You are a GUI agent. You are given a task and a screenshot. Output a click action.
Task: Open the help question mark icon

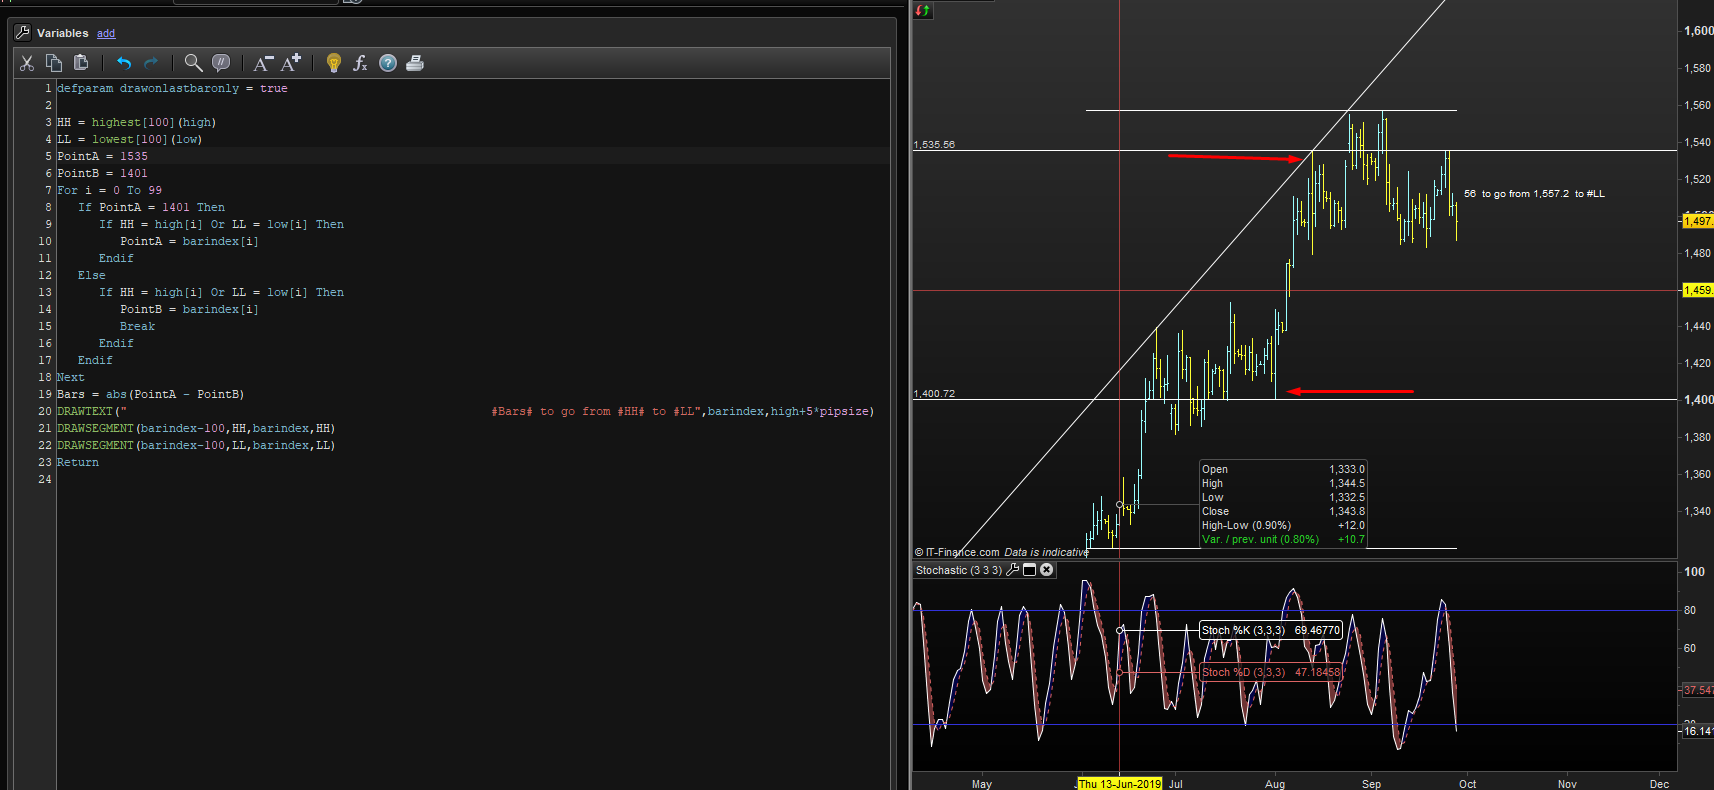tap(388, 63)
